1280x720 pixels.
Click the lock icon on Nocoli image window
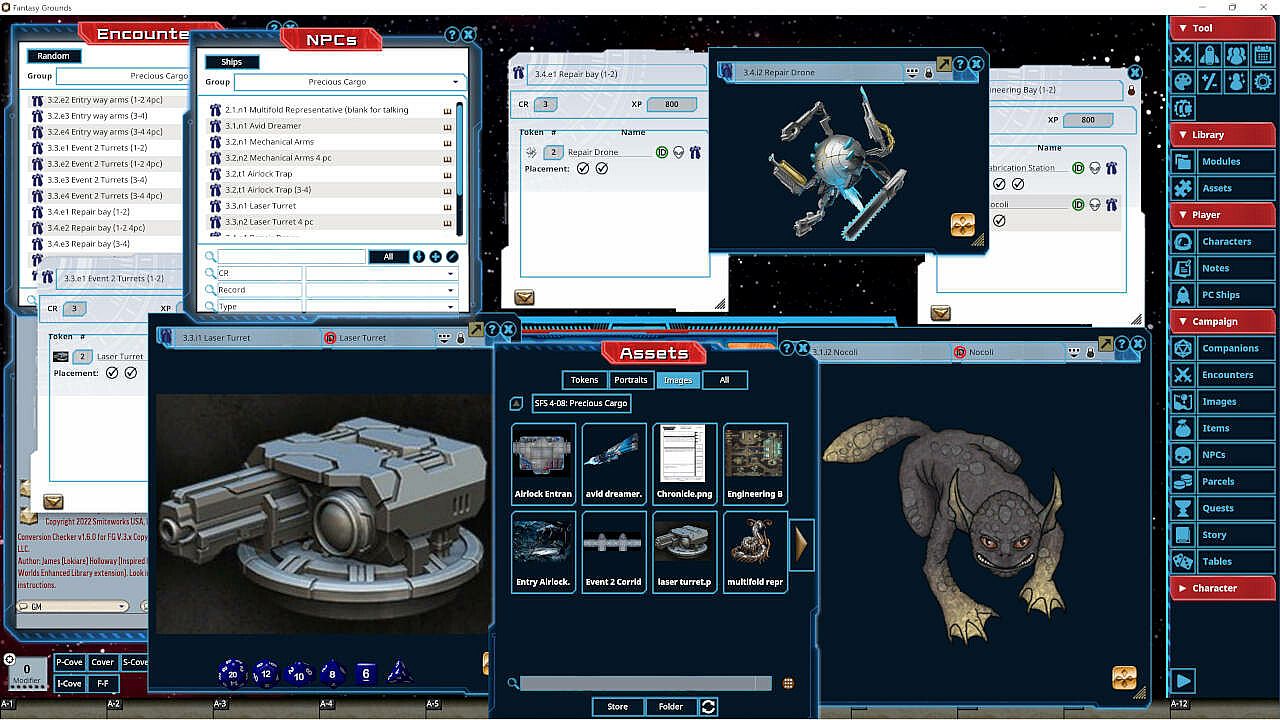(x=1090, y=352)
